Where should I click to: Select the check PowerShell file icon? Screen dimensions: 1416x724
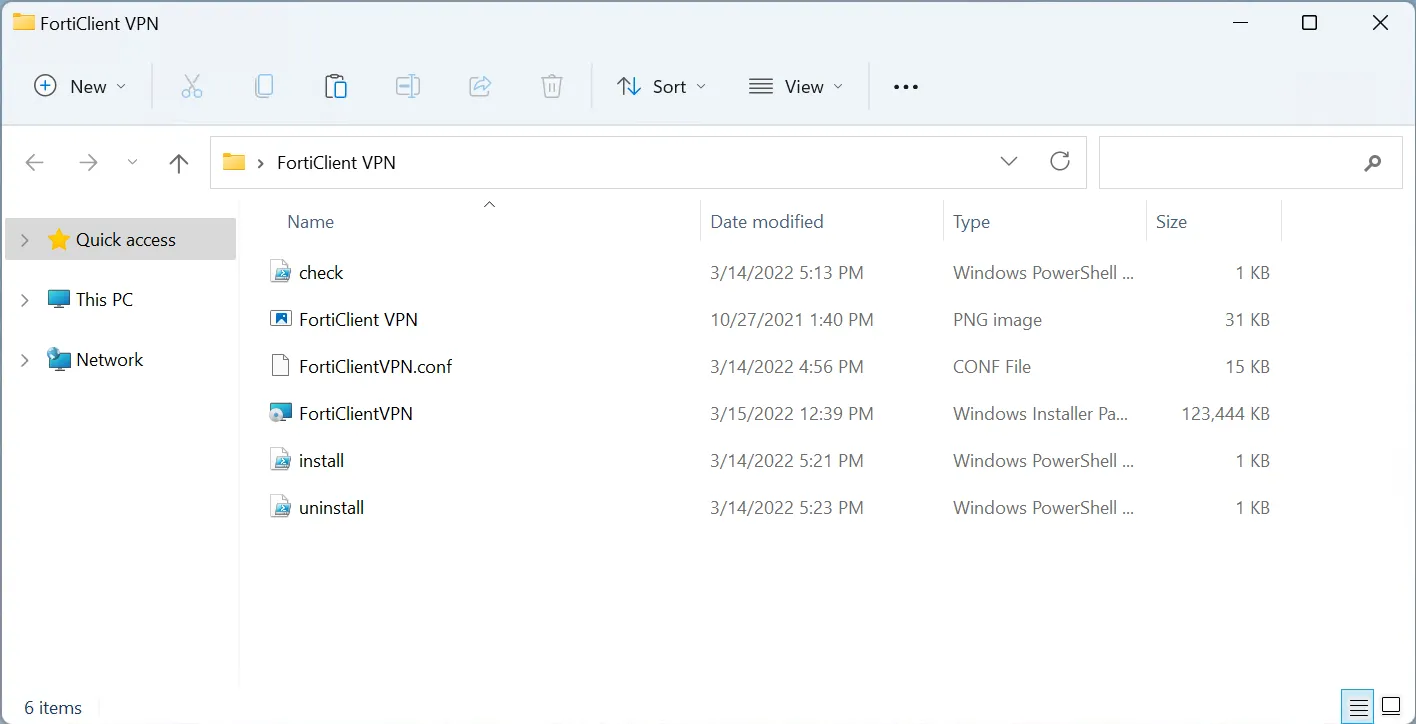click(281, 272)
